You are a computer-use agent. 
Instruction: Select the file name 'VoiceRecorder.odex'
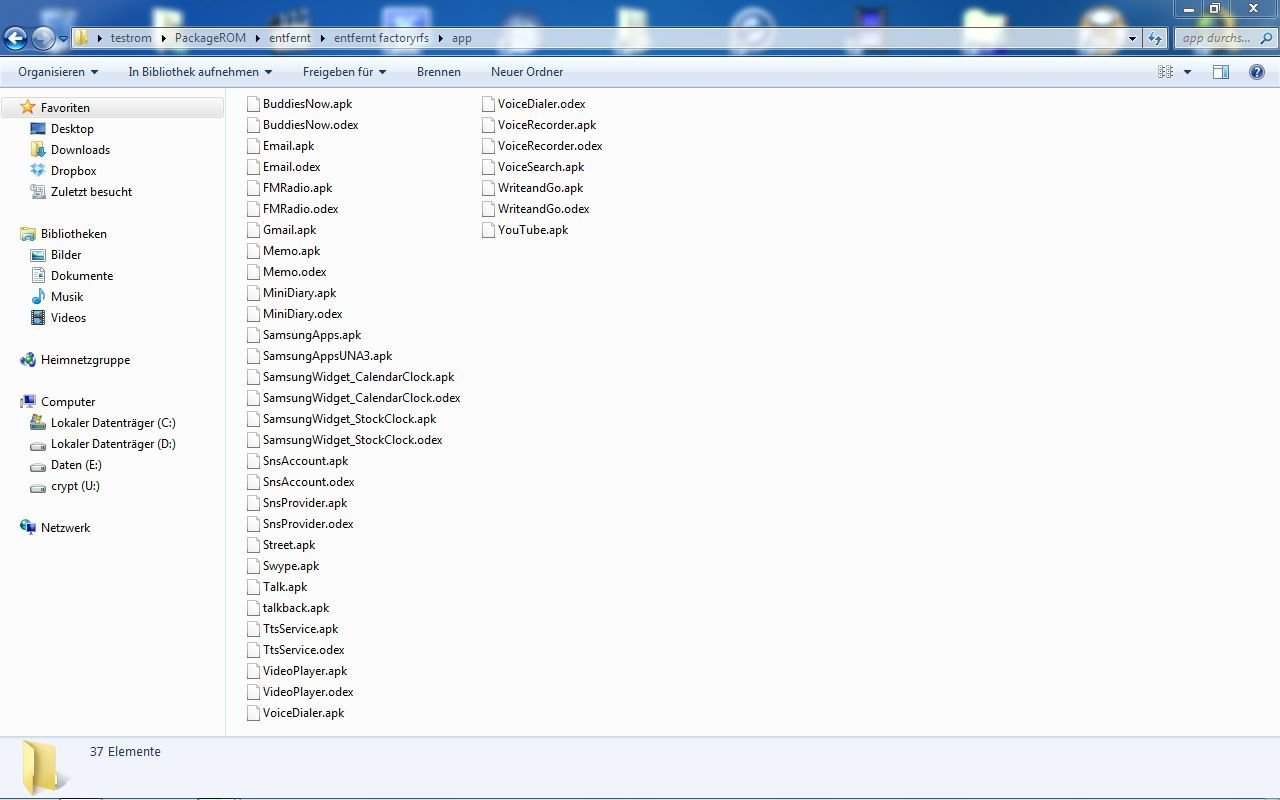click(x=550, y=146)
